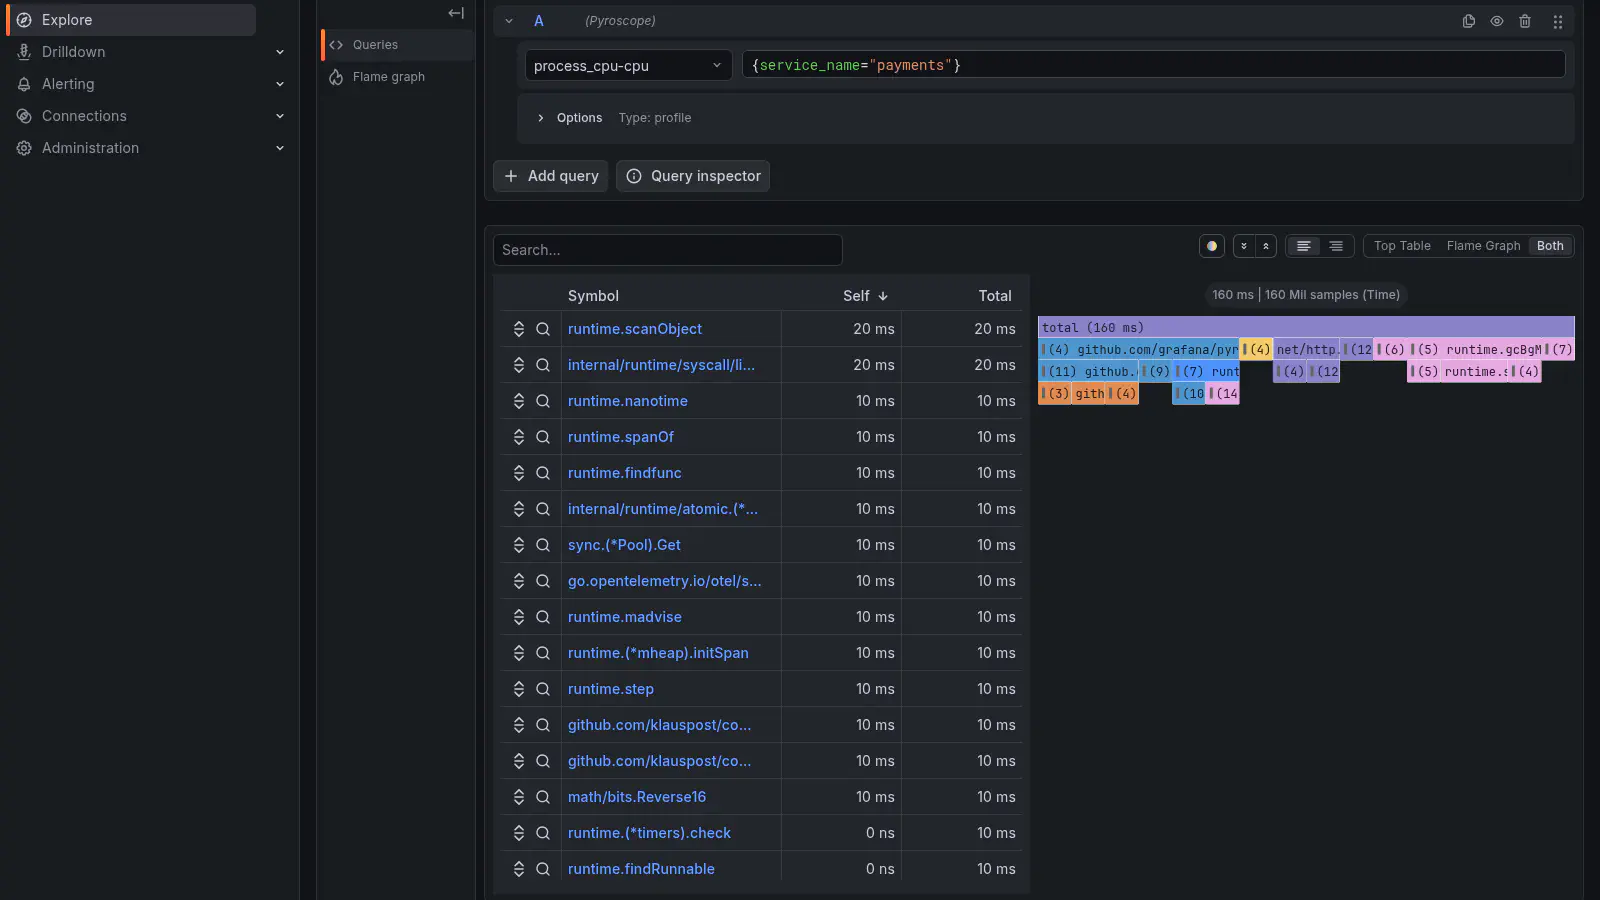Sandwich view icon for runtime.(*mheap).initSpan row
Image resolution: width=1600 pixels, height=900 pixels.
click(x=519, y=653)
